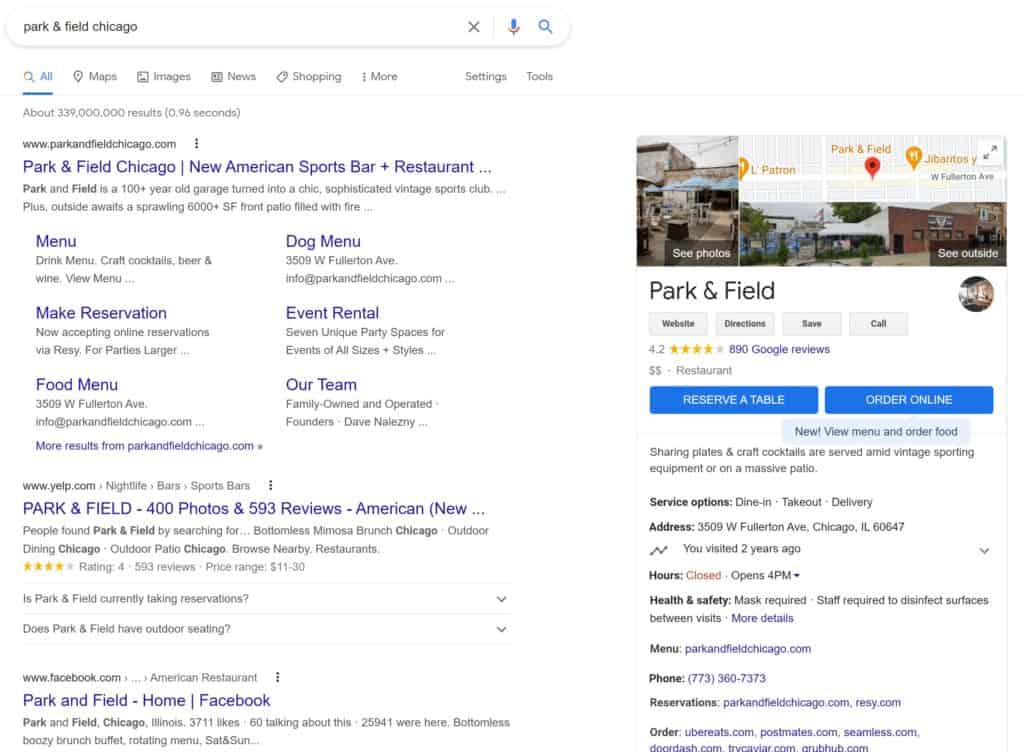
Task: Expand the 'You visited 2 years ago' row
Action: pyautogui.click(x=820, y=550)
